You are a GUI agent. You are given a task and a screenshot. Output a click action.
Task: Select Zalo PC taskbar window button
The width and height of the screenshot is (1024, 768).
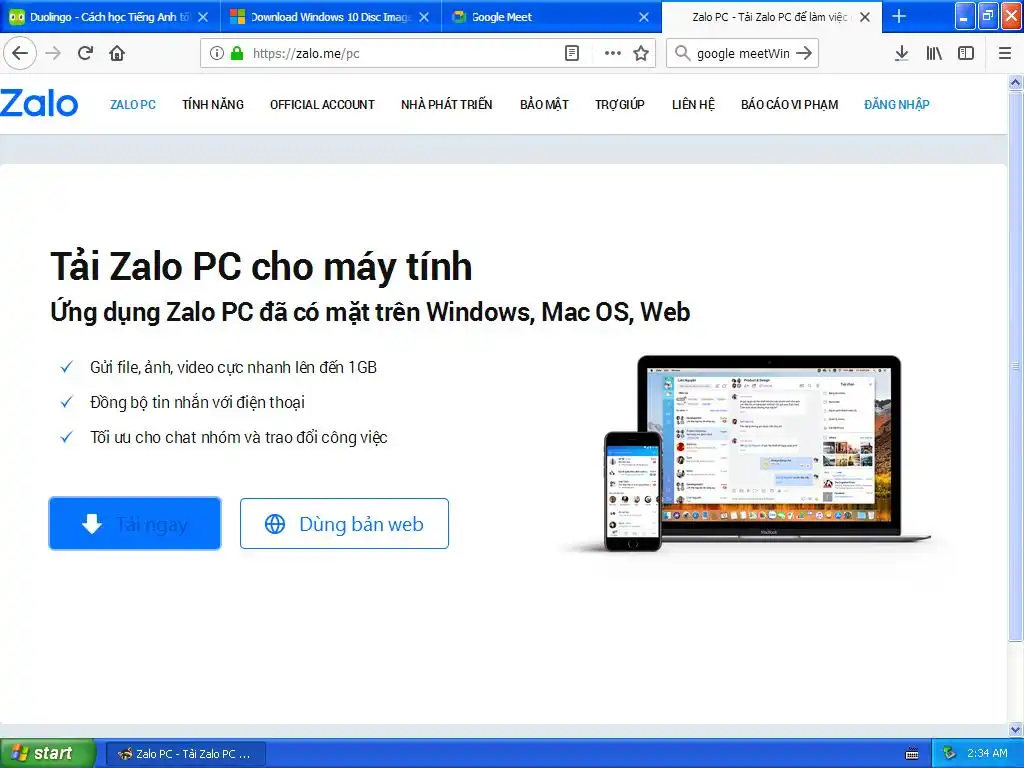point(185,754)
